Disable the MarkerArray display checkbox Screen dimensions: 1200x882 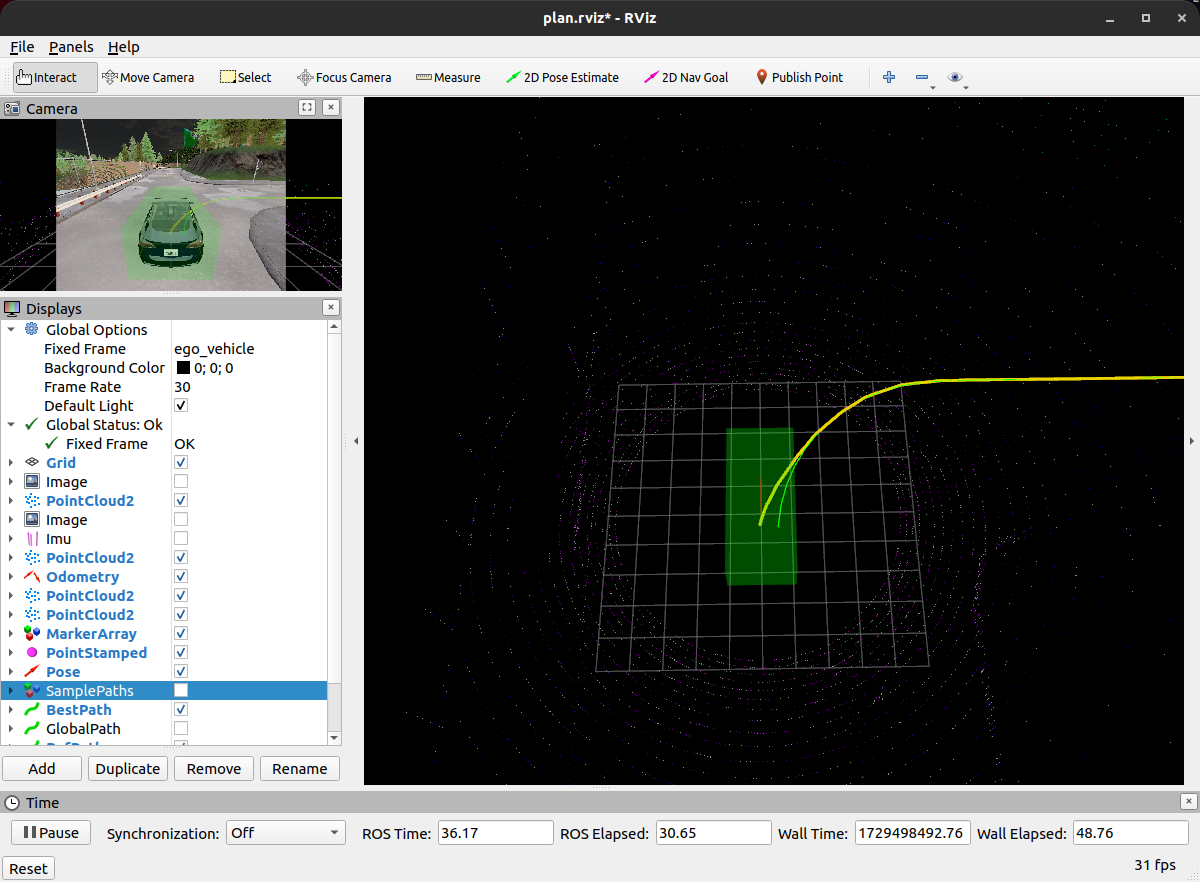tap(181, 633)
